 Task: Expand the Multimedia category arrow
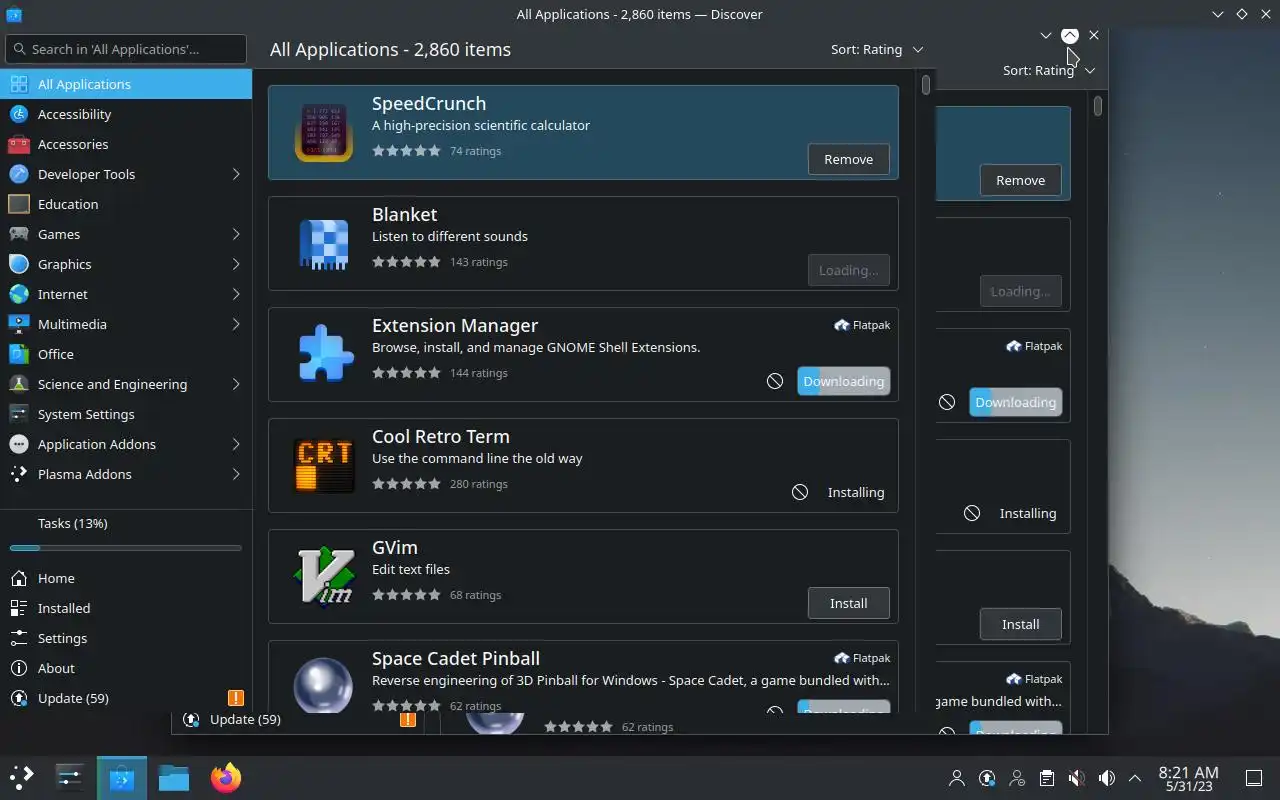point(236,324)
